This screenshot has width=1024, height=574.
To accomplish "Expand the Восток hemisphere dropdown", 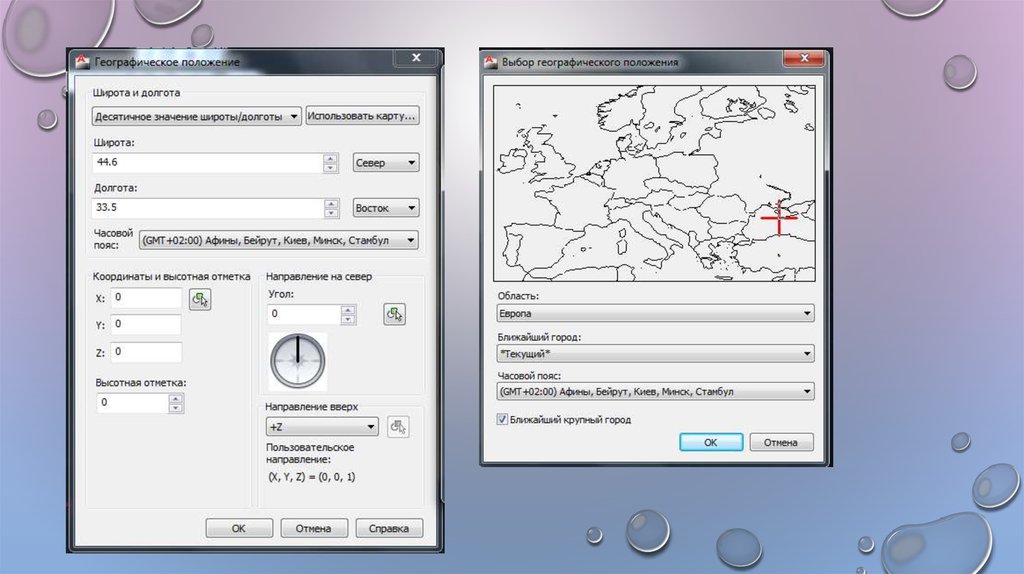I will [386, 208].
